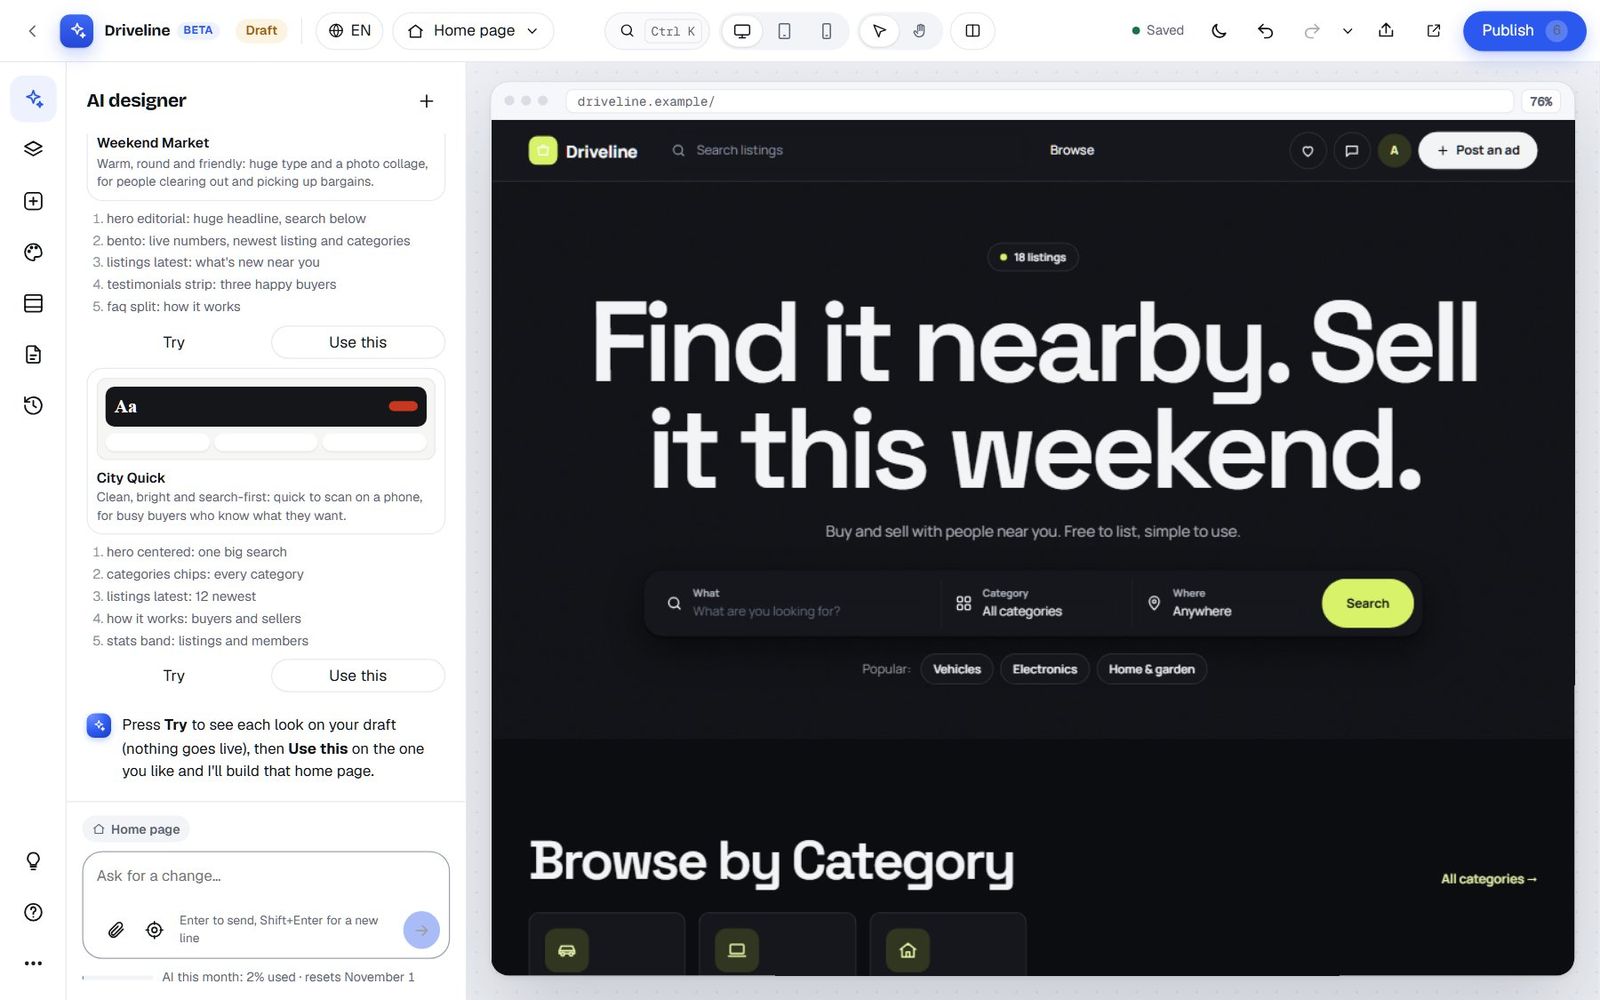This screenshot has height=1000, width=1600.
Task: Start a new AI designer chat with plus
Action: click(x=426, y=101)
